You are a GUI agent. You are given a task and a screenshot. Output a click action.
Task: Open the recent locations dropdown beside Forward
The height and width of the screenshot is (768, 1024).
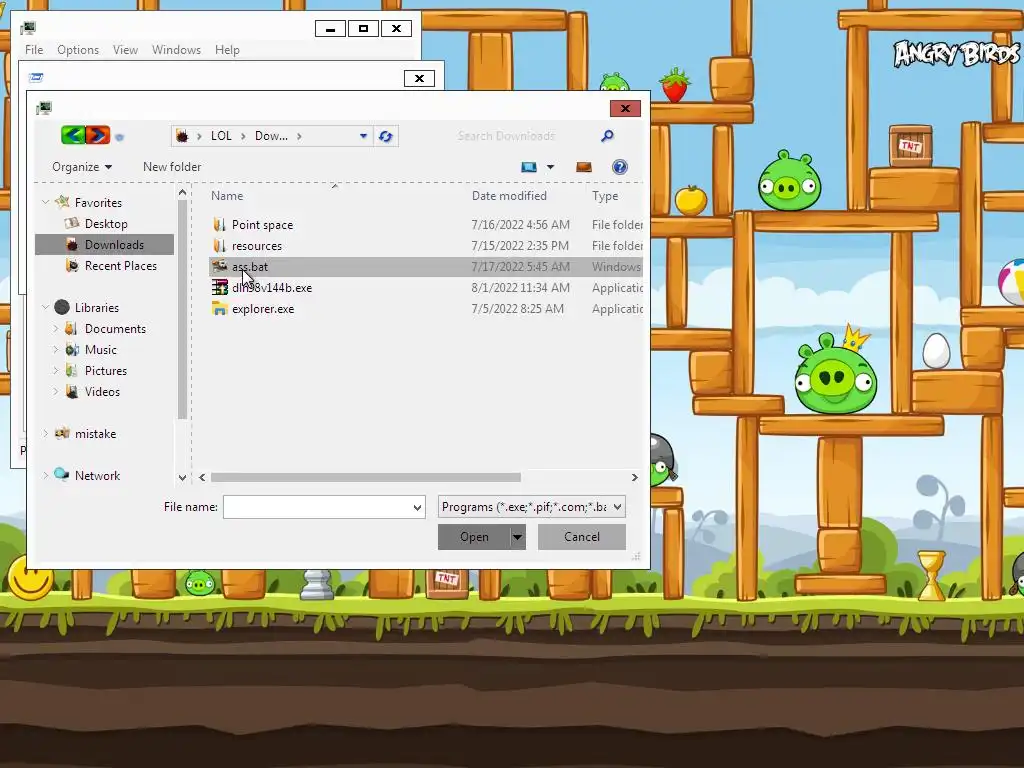coord(120,136)
